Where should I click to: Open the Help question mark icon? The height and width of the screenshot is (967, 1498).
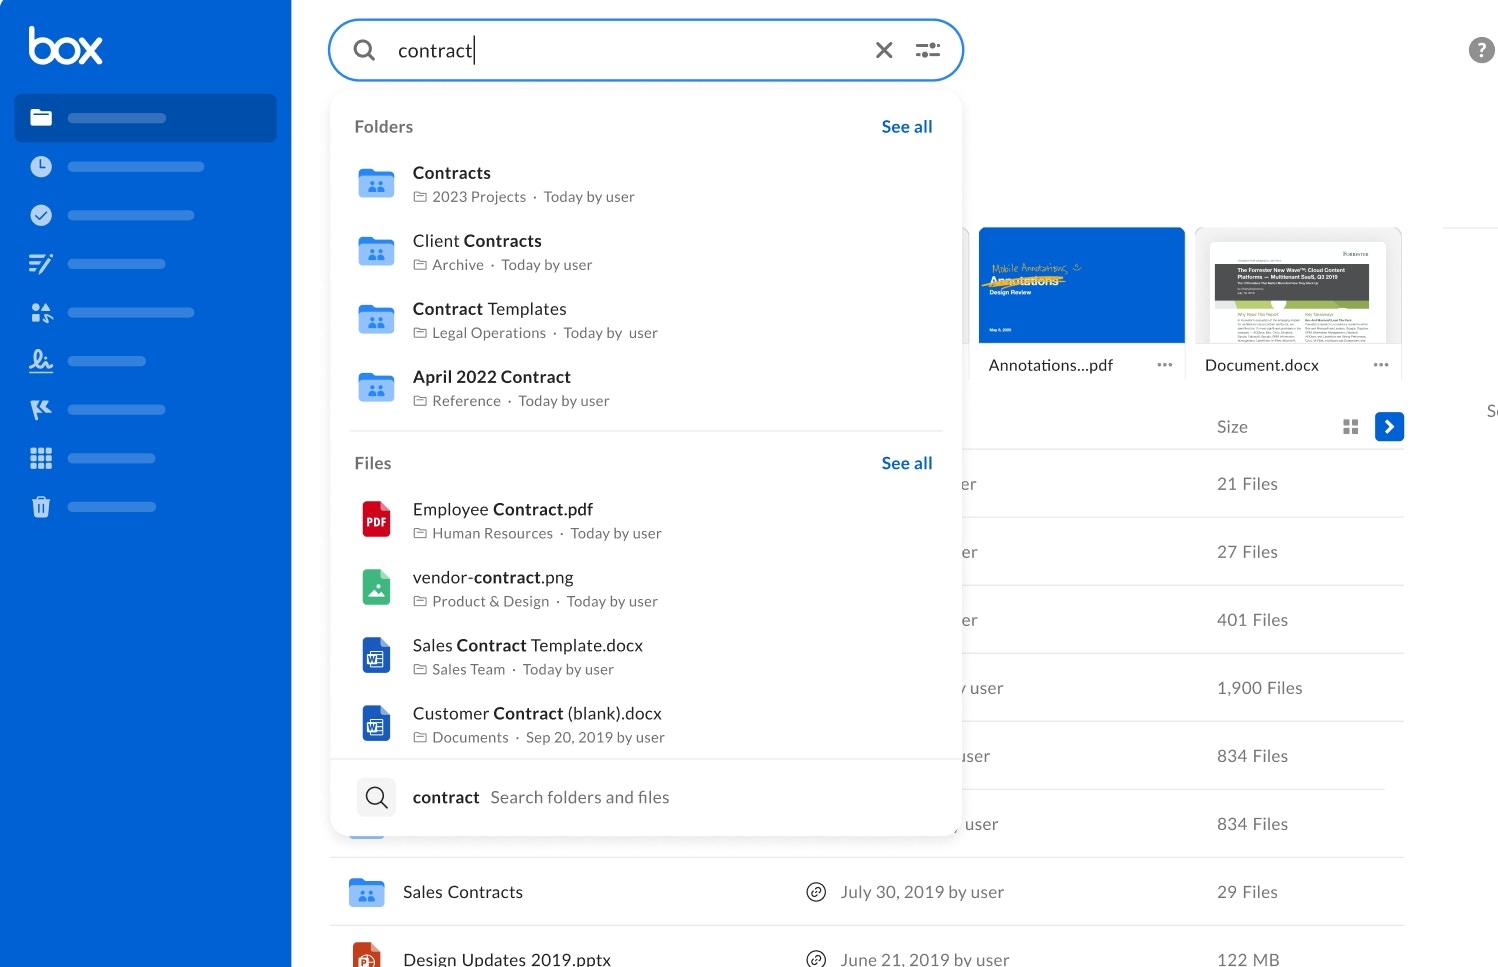[1481, 49]
